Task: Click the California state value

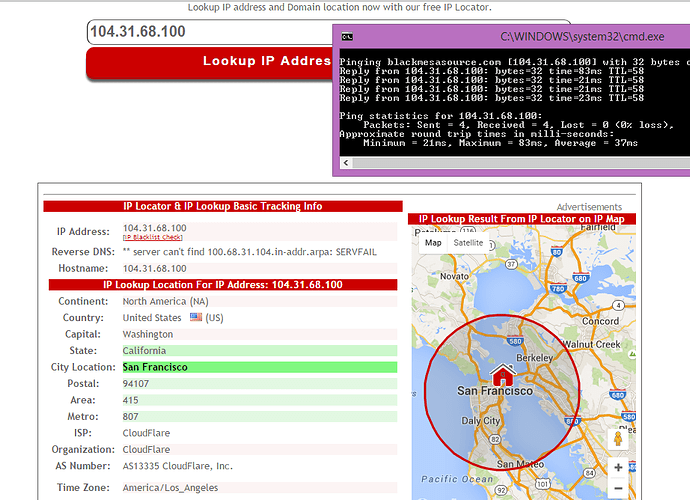Action: click(145, 351)
